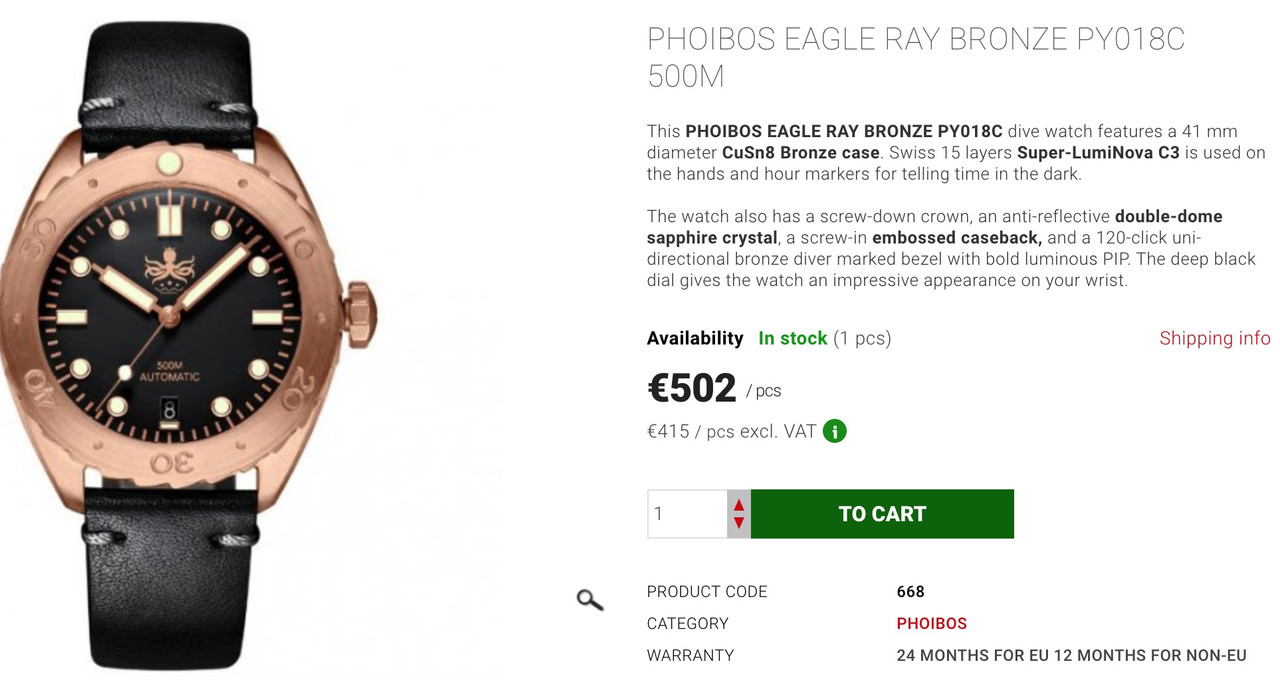Screen dimensions: 1280x685
Task: Click the €415 excl. VAT price
Action: tap(731, 432)
